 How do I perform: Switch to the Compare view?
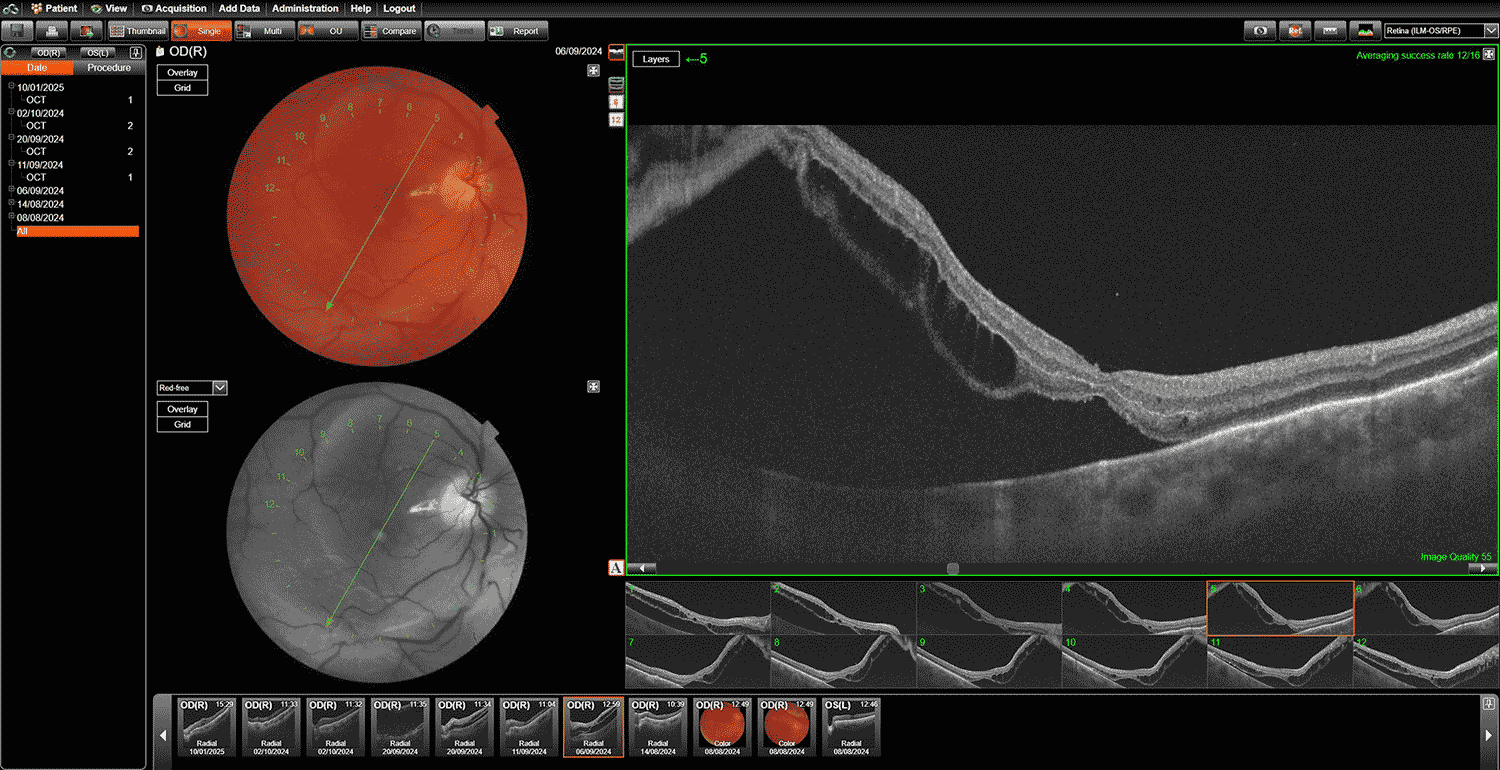pos(390,31)
